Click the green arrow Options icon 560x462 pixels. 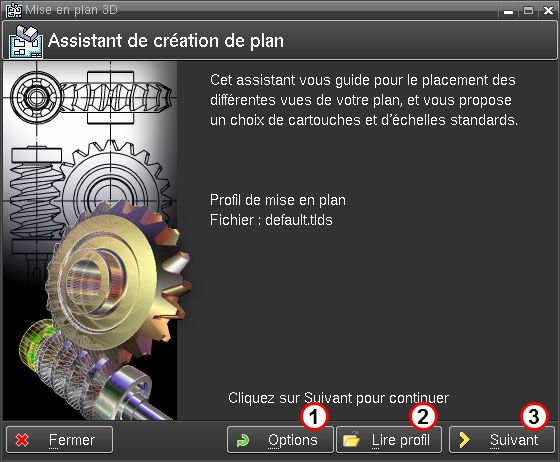pos(243,441)
